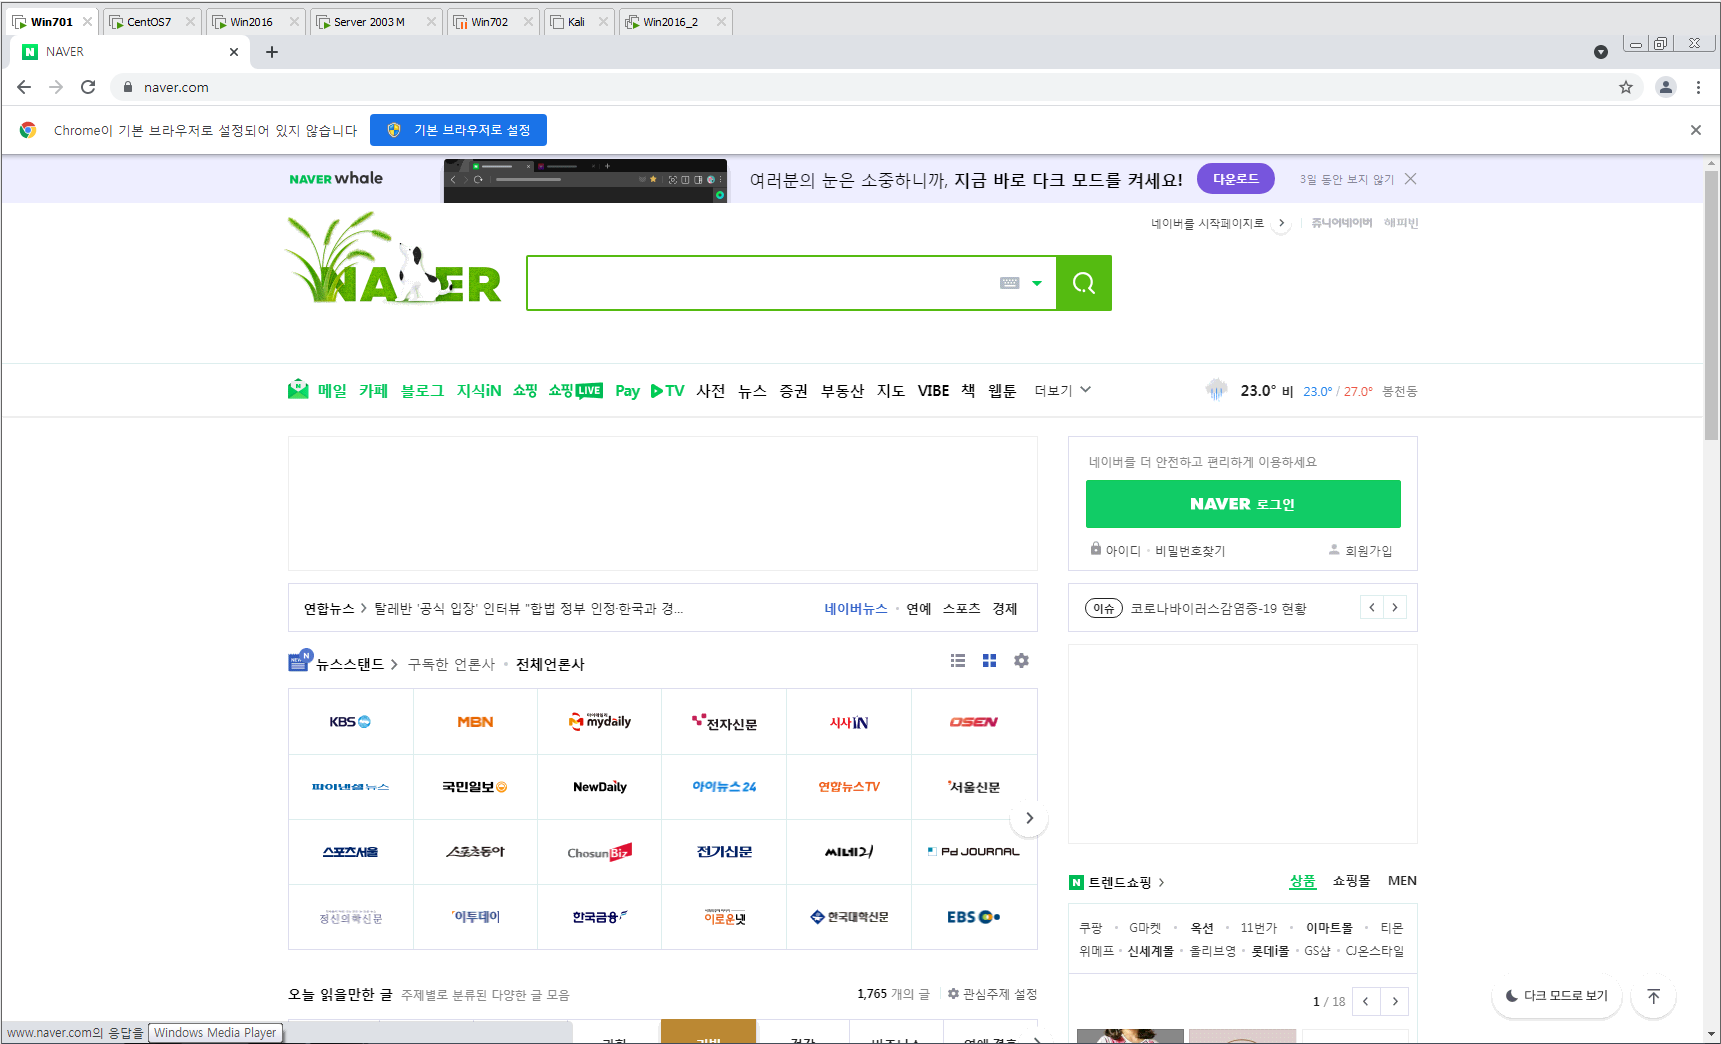
Task: Open the VIBE menu item
Action: coord(933,390)
